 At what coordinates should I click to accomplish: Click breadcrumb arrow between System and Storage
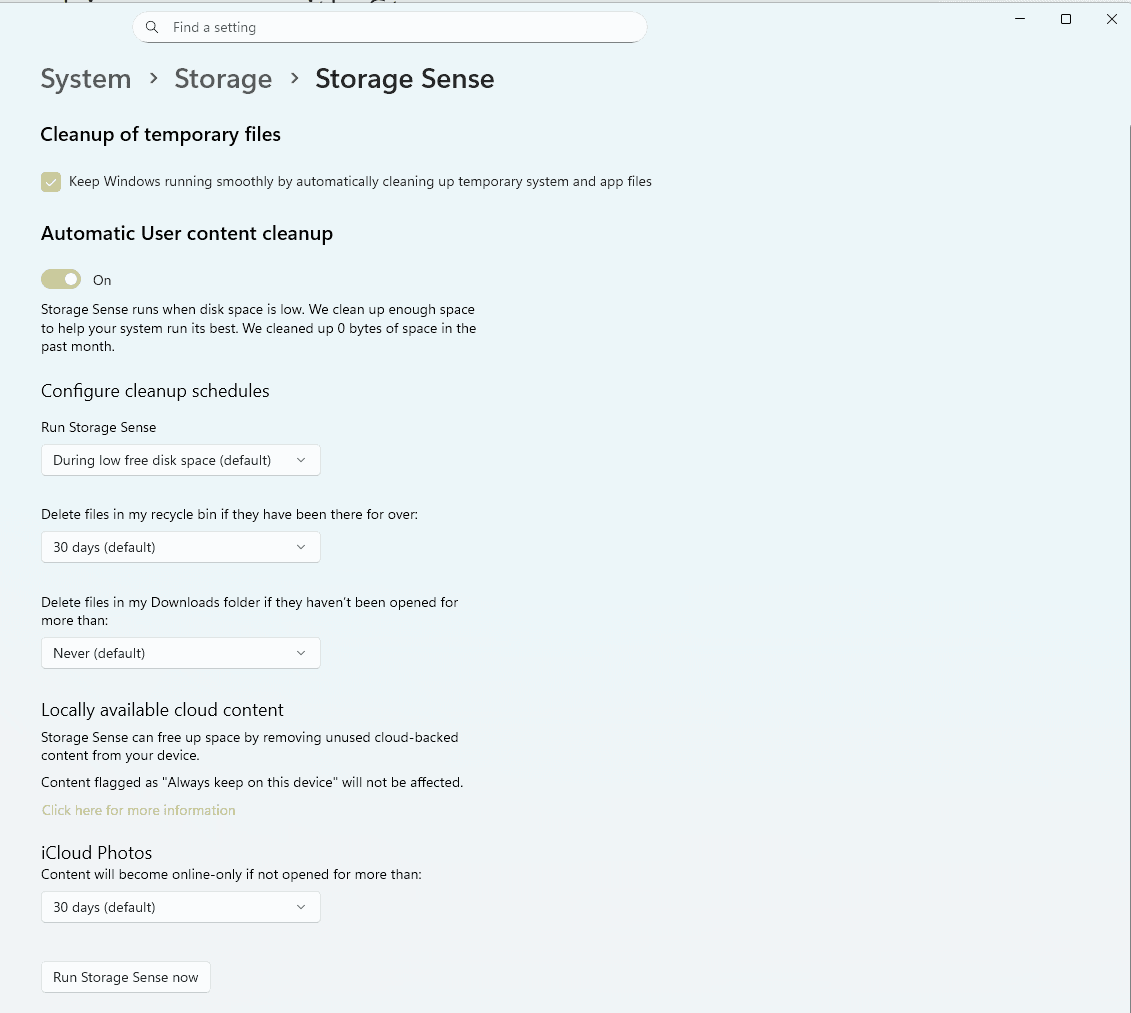pos(153,78)
